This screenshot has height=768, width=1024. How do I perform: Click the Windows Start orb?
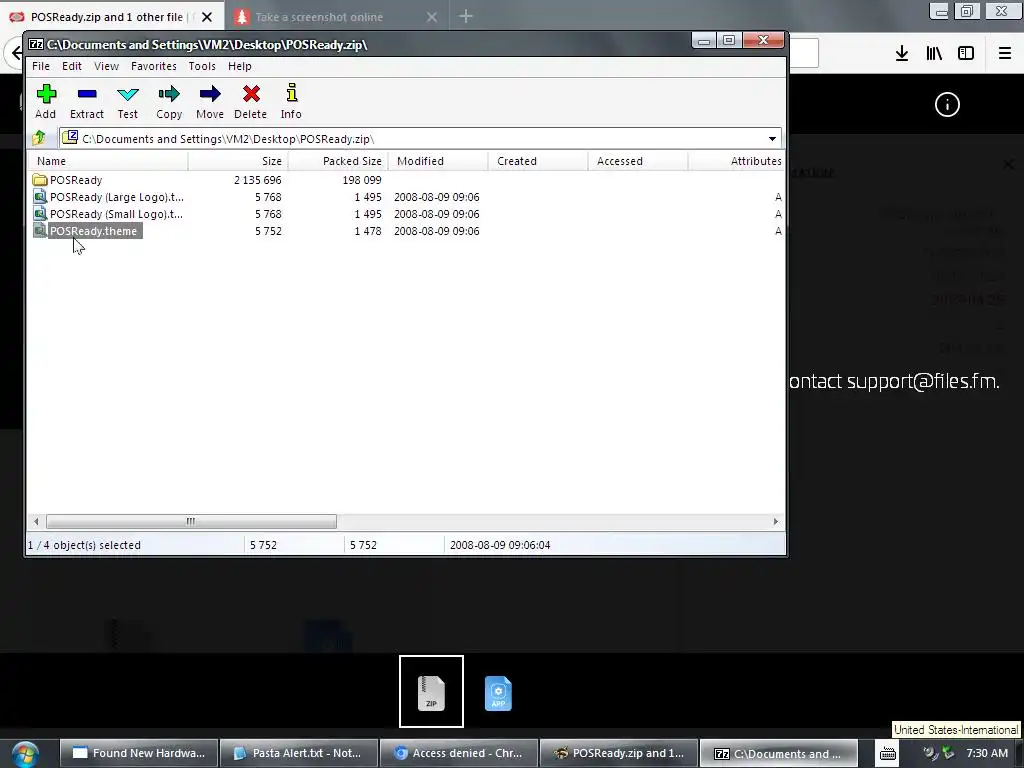(25, 754)
